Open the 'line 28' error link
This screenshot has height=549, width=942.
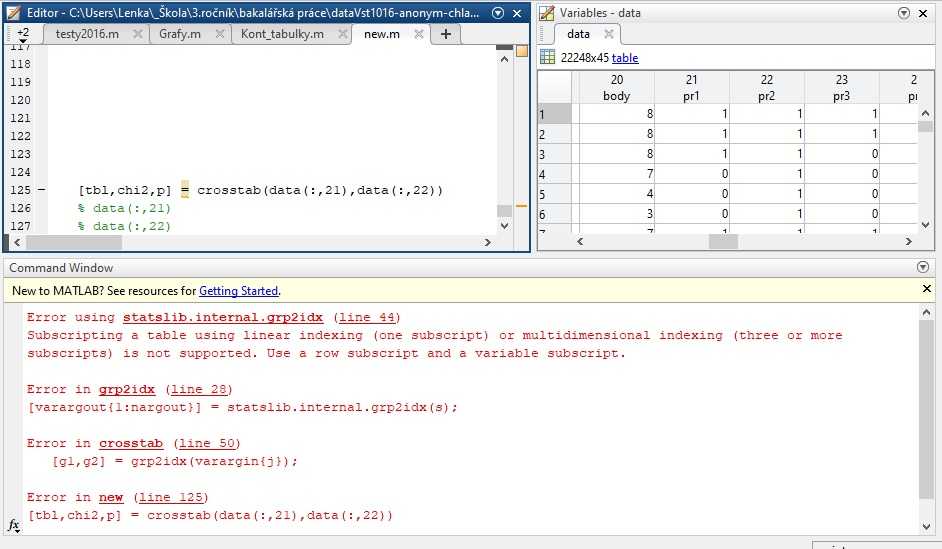pos(199,389)
